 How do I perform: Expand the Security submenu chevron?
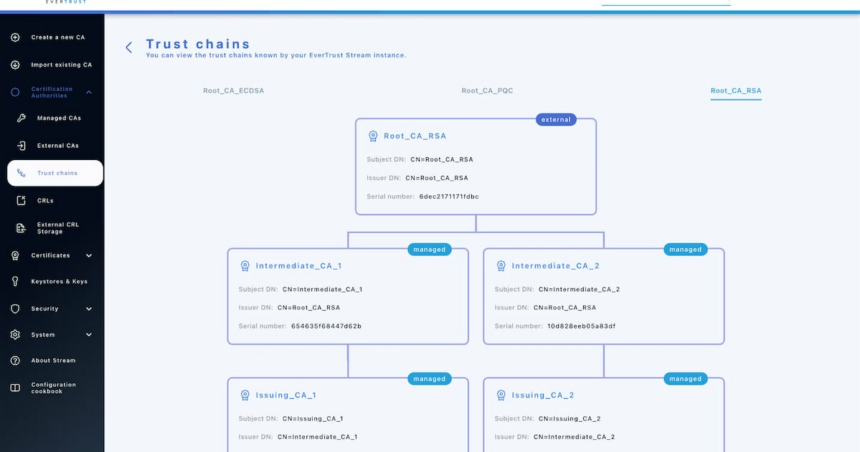[89, 309]
